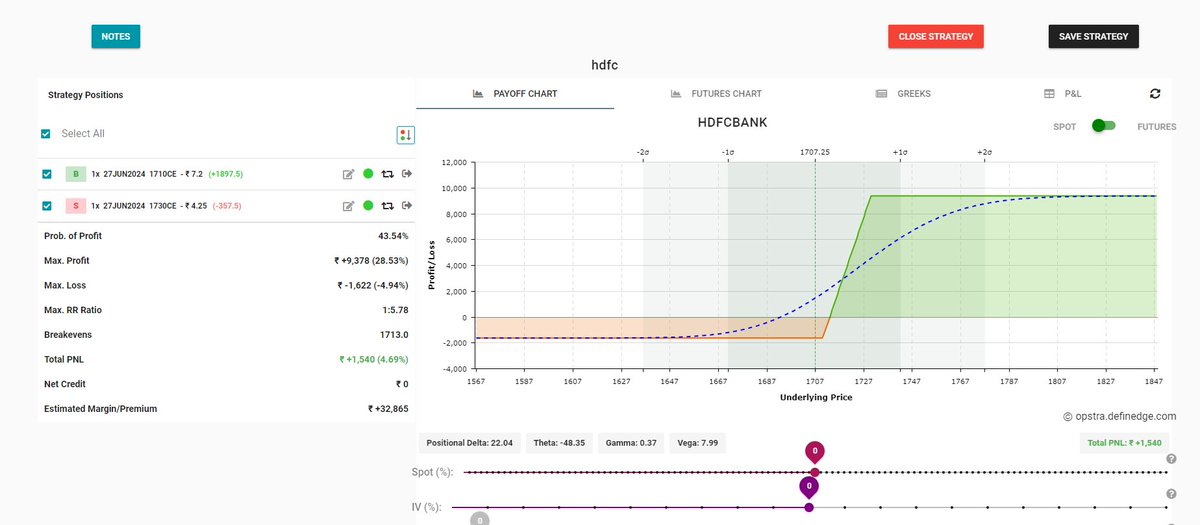Click the 1707.25 spot price marker label
This screenshot has height=525, width=1200.
coord(815,152)
